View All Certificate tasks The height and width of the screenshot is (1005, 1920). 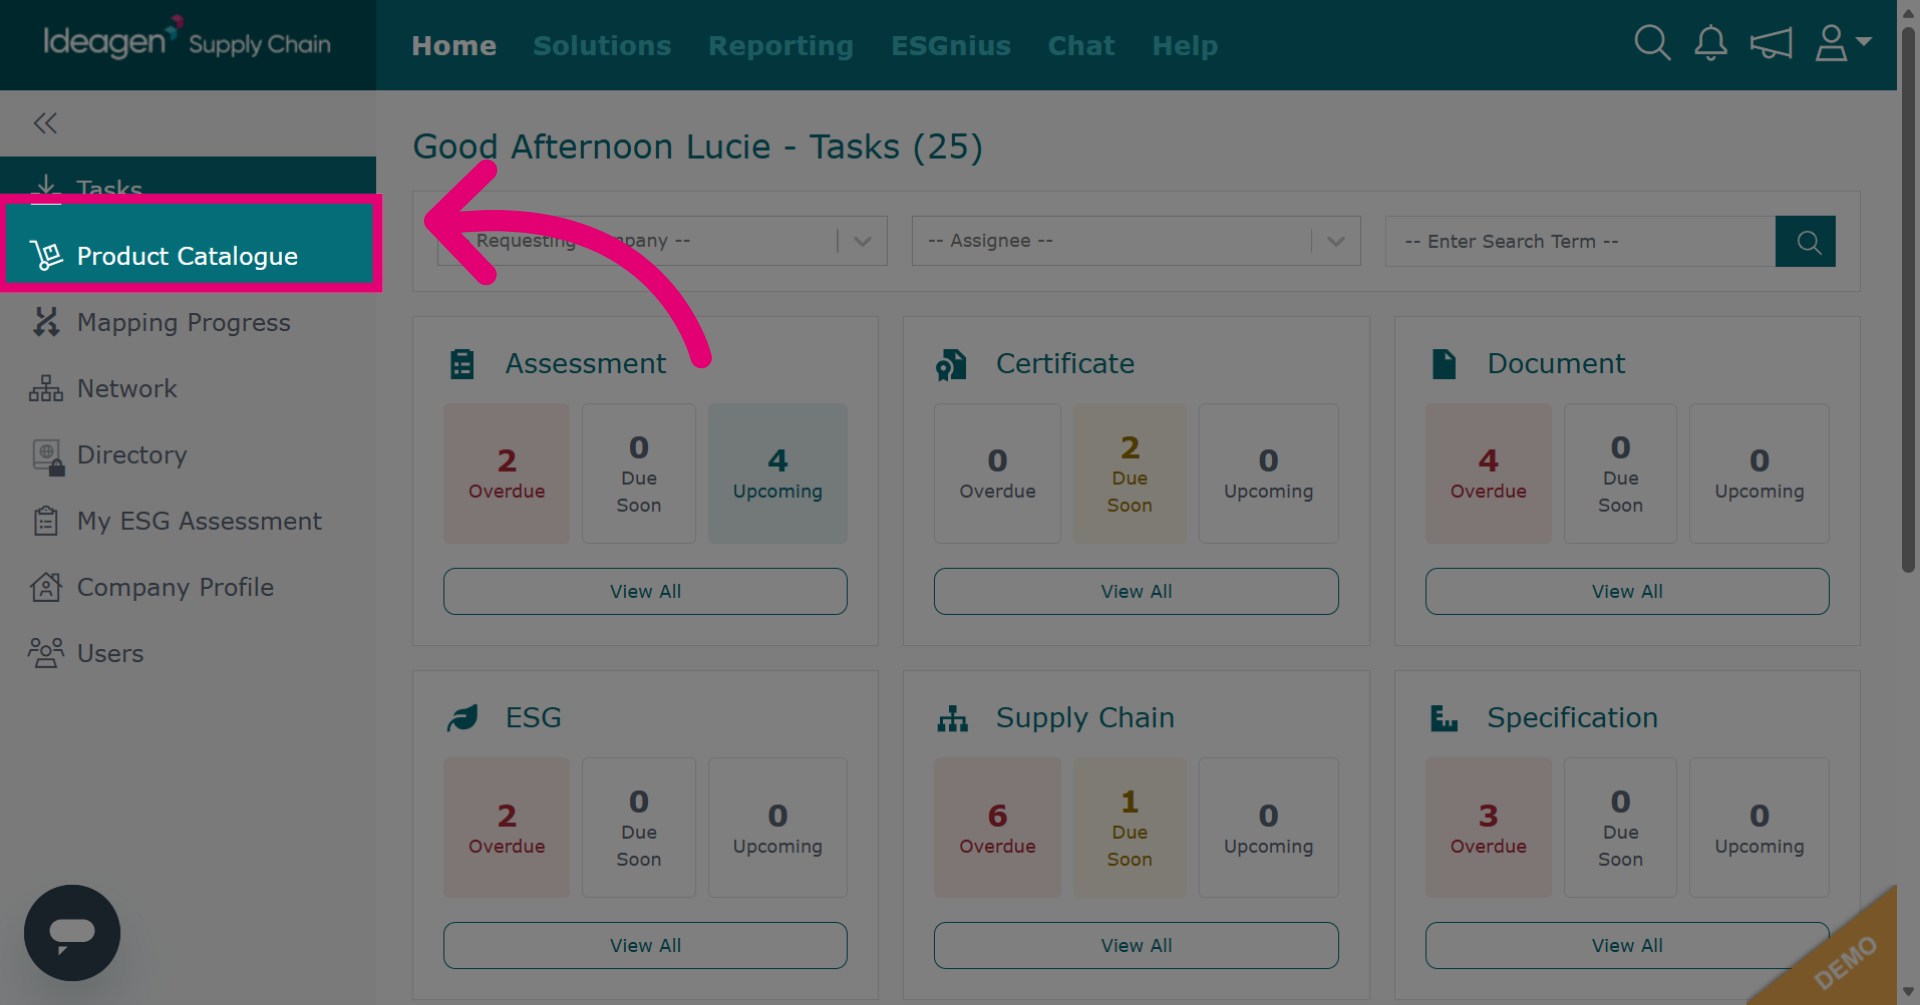tap(1136, 591)
